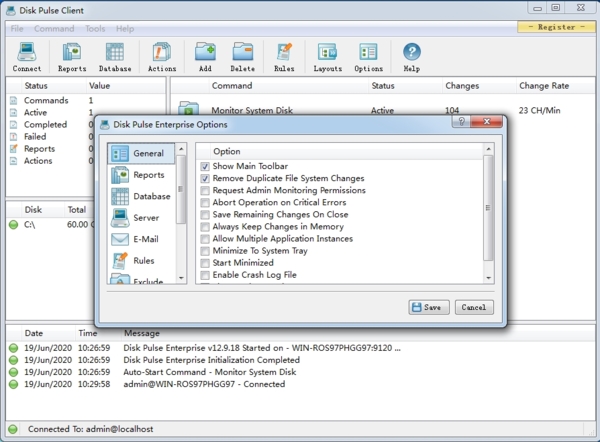Cancel the options dialog

[x=474, y=307]
